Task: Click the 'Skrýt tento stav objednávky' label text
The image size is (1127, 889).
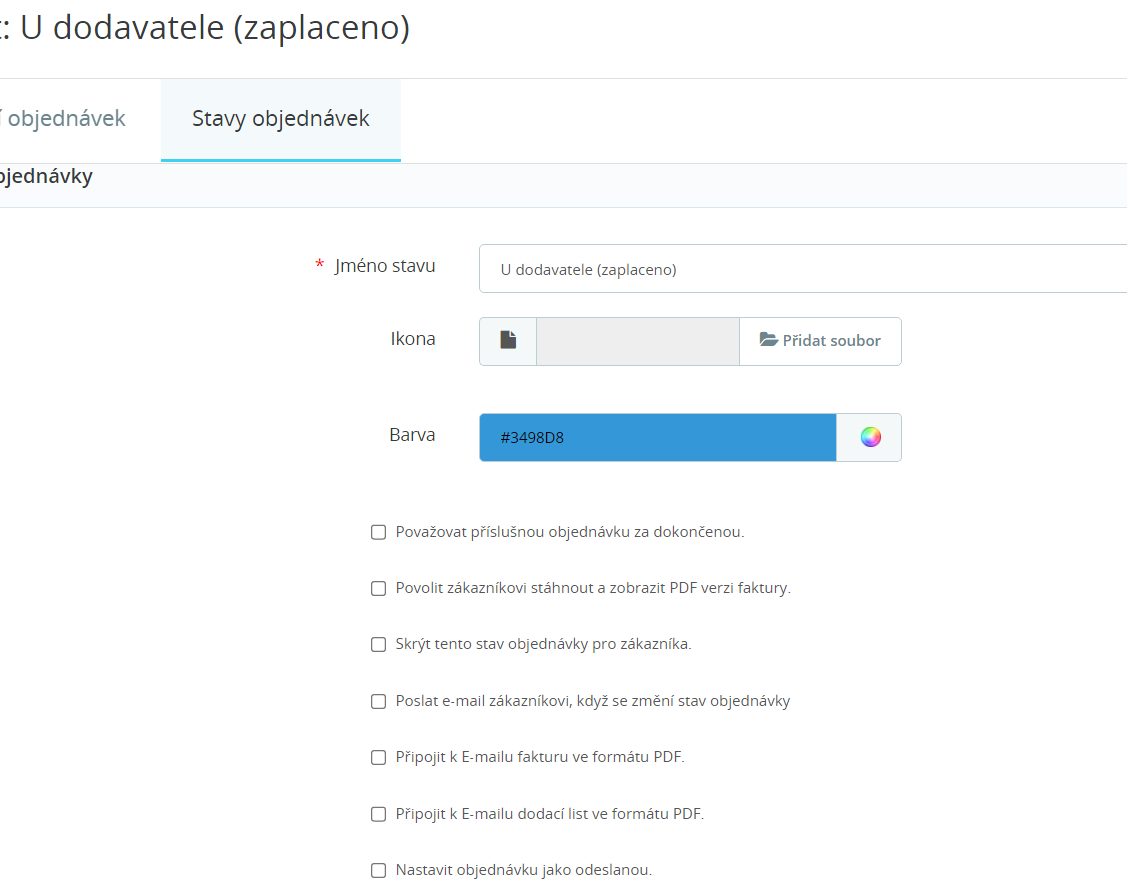Action: coord(543,644)
